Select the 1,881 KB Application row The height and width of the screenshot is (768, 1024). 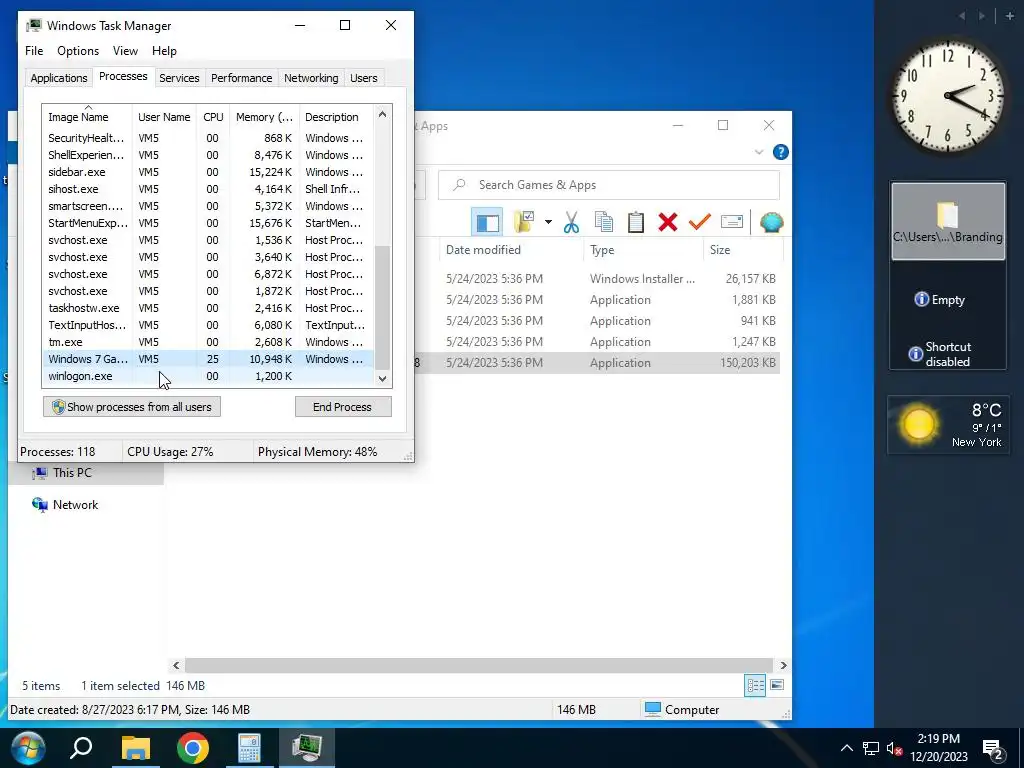click(597, 300)
